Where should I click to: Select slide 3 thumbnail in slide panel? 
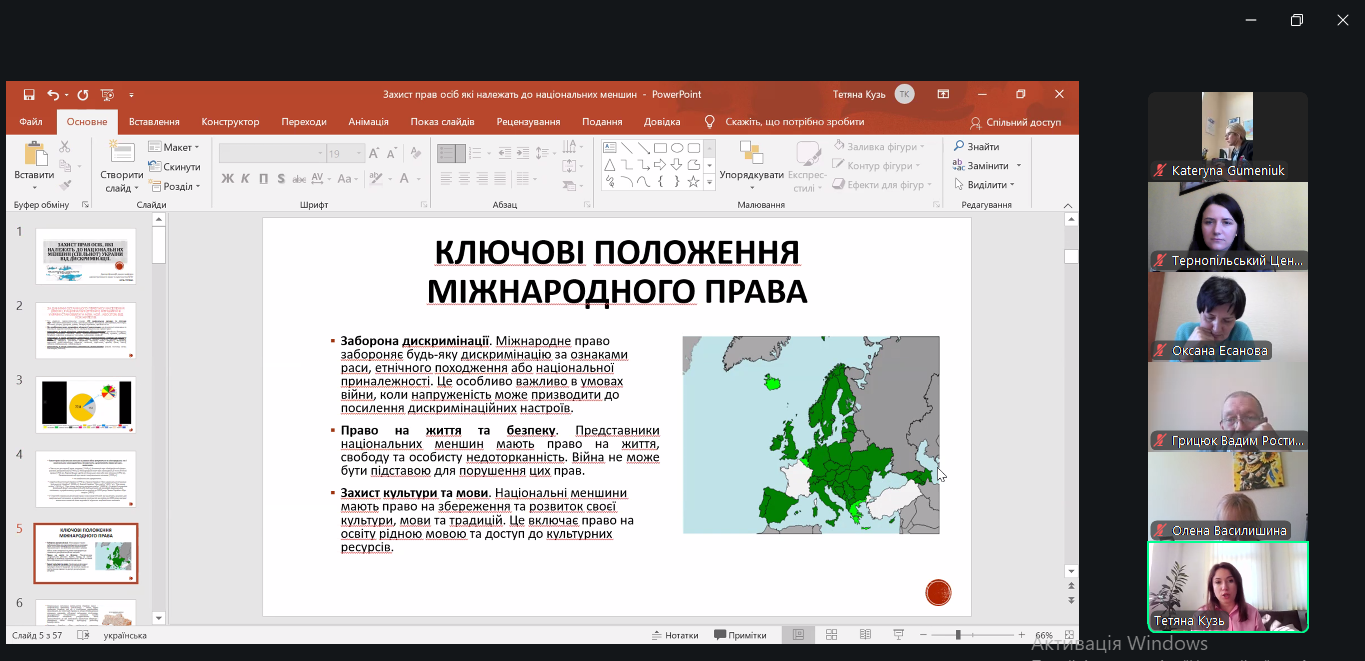tap(86, 404)
